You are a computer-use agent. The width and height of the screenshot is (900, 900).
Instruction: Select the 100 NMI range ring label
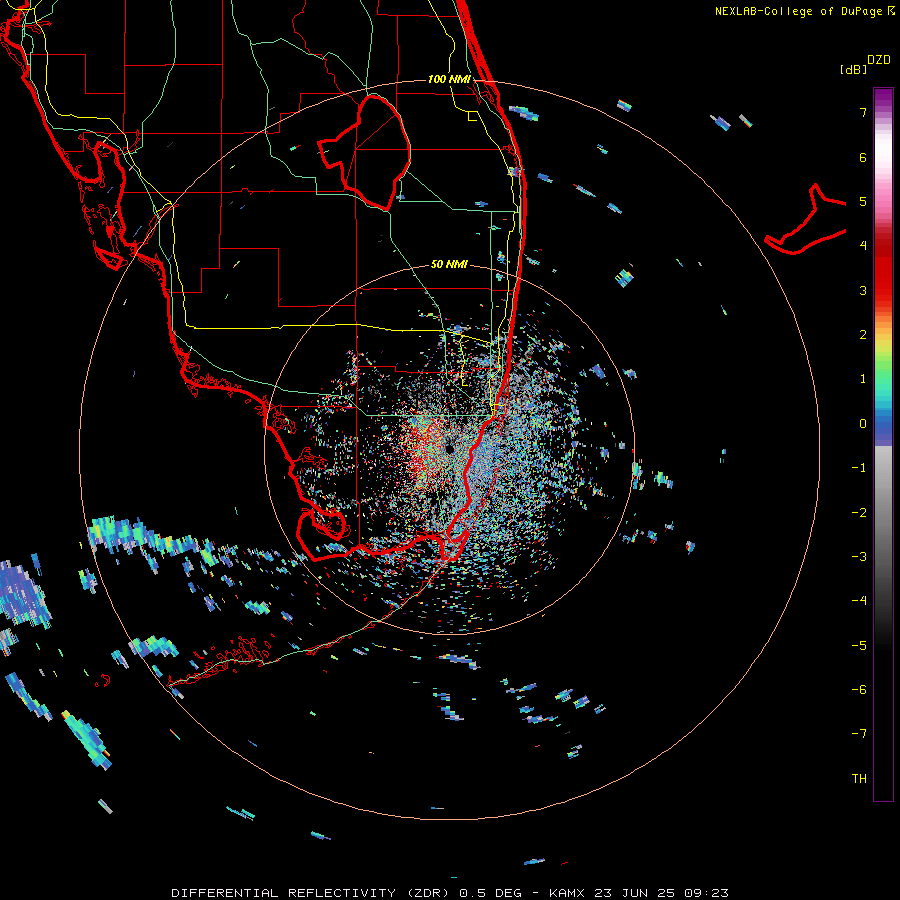[449, 79]
